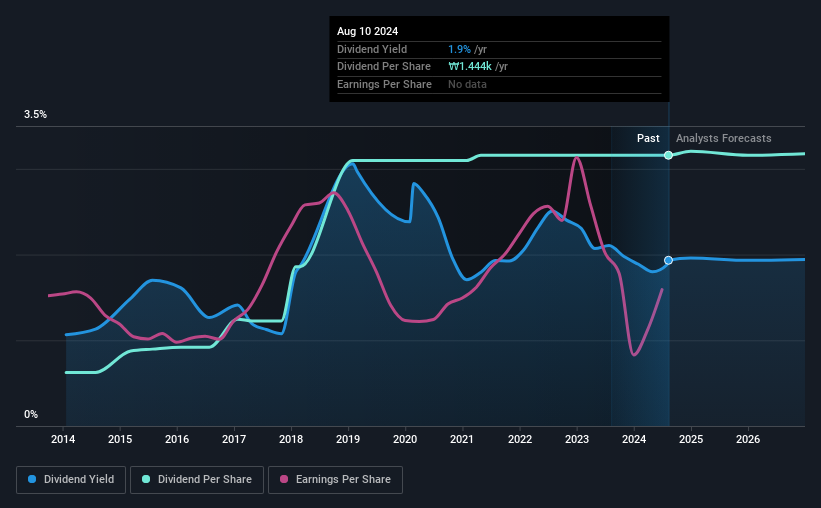The height and width of the screenshot is (508, 821).
Task: Click the 2026 x-axis label
Action: point(748,439)
